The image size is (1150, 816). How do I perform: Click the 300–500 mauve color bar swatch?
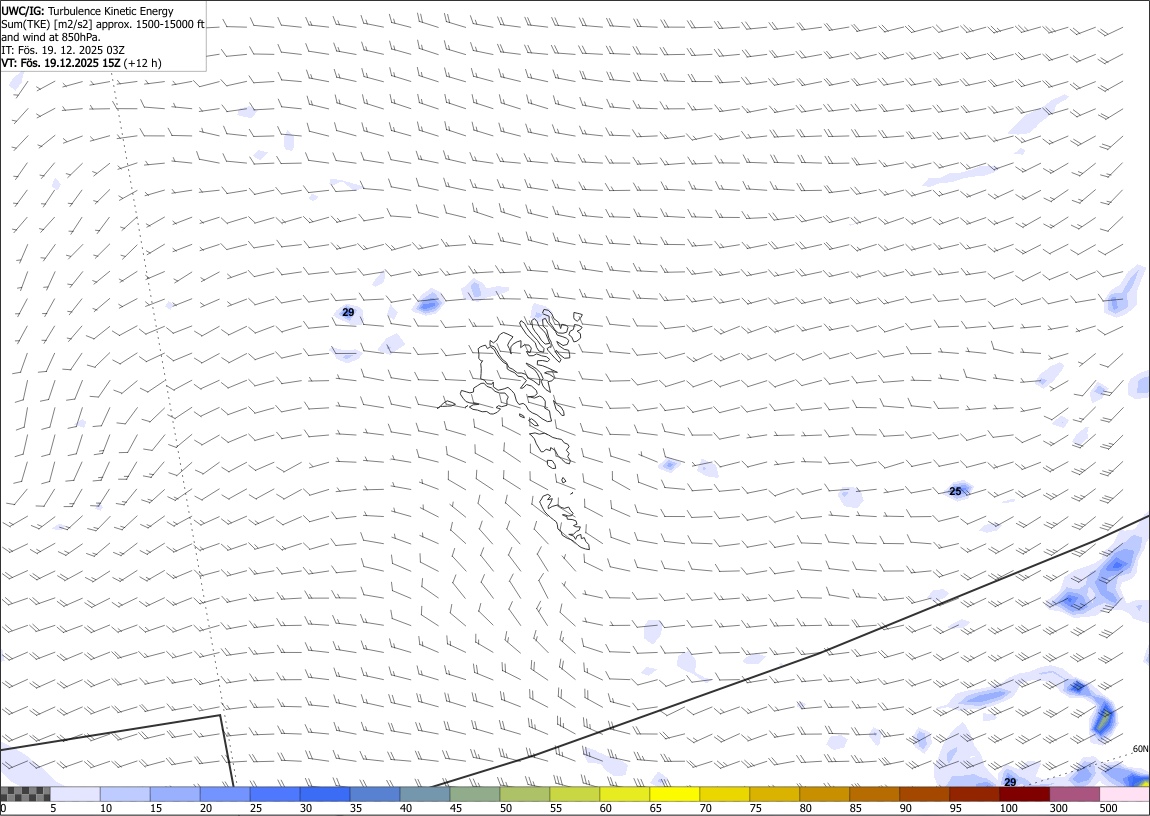coord(1073,794)
